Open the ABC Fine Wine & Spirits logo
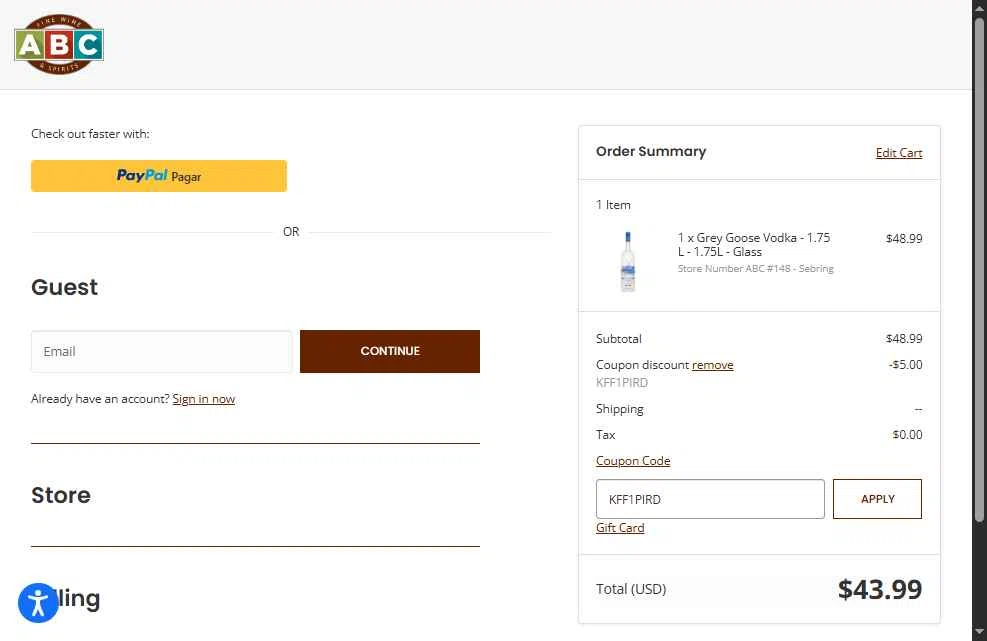The height and width of the screenshot is (641, 987). click(59, 45)
